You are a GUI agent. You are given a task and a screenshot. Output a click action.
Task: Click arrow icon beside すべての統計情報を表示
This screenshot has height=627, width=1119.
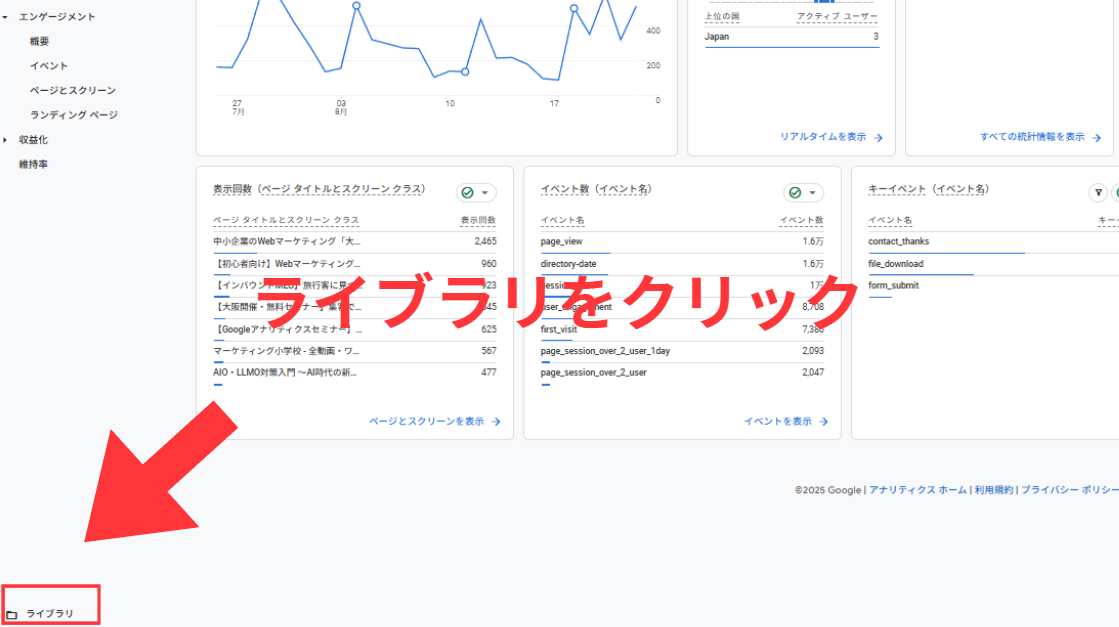[x=1096, y=138]
